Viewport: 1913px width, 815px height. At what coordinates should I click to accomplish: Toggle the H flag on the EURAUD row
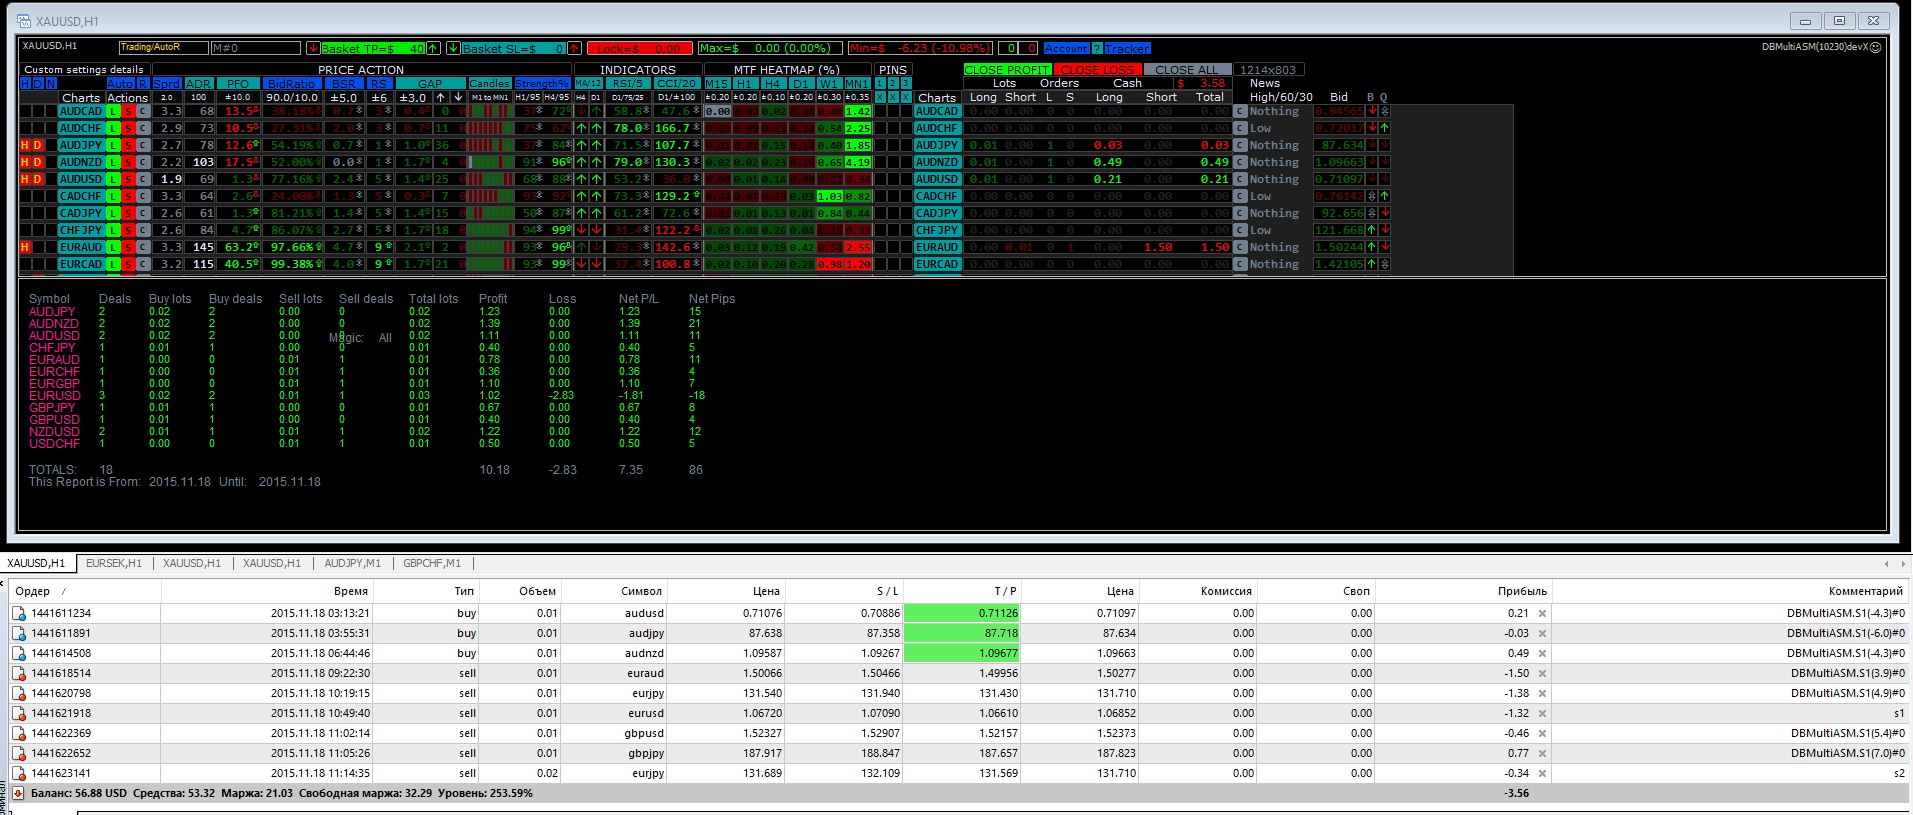(x=25, y=247)
